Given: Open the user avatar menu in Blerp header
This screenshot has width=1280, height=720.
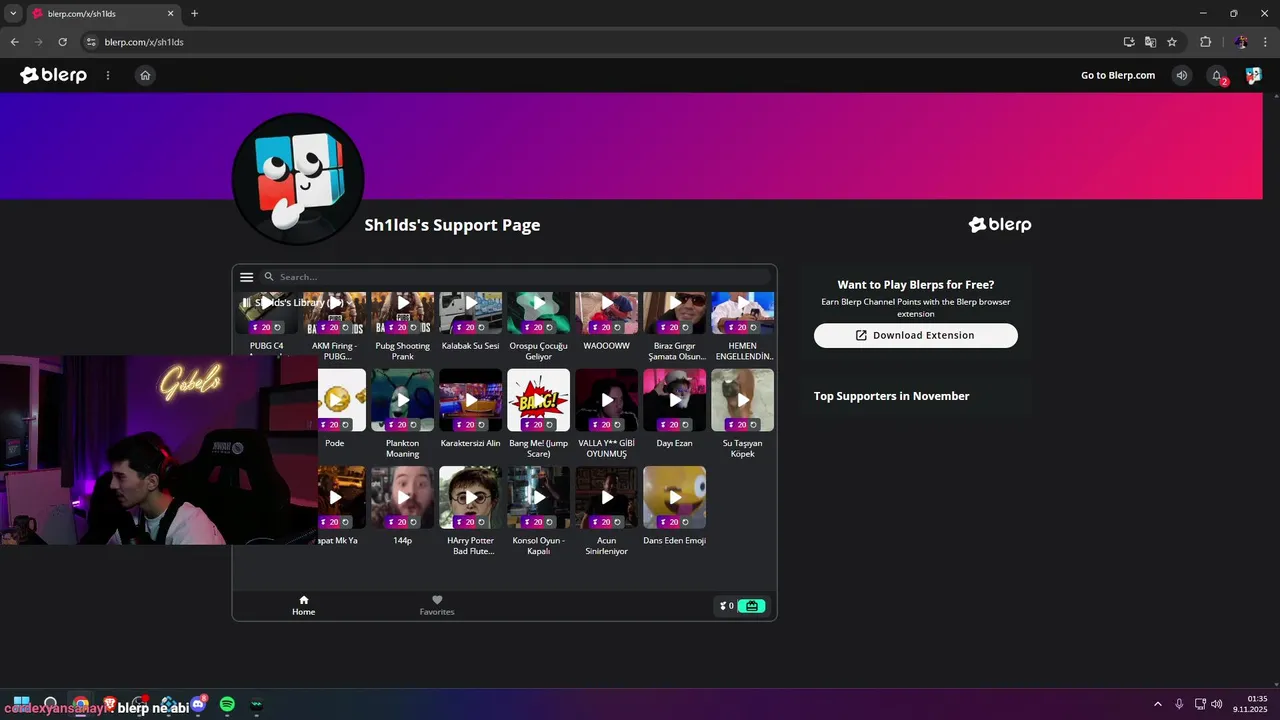Looking at the screenshot, I should point(1253,75).
